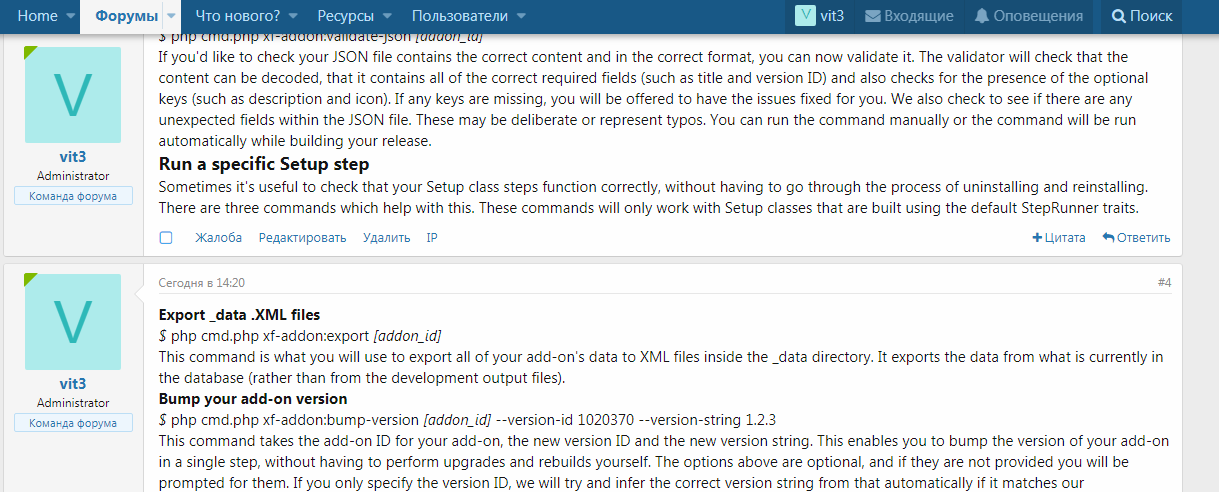Click the Цитата plus icon

click(x=1037, y=238)
